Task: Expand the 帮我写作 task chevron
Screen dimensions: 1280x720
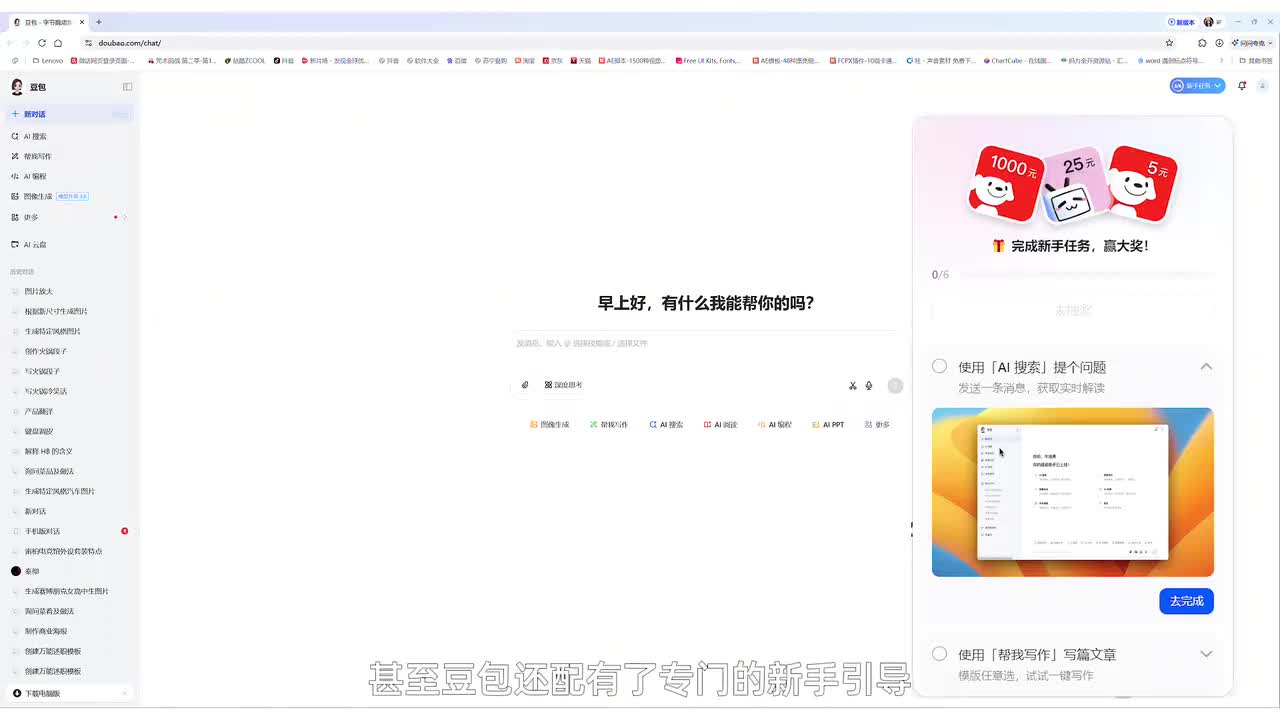Action: 1206,654
